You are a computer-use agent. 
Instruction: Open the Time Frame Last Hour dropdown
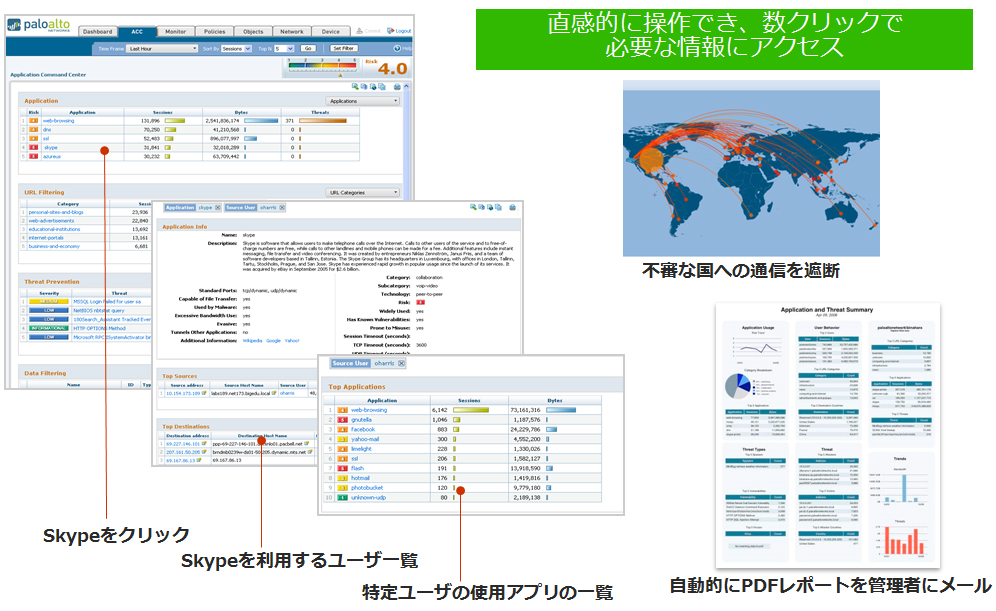pos(163,48)
